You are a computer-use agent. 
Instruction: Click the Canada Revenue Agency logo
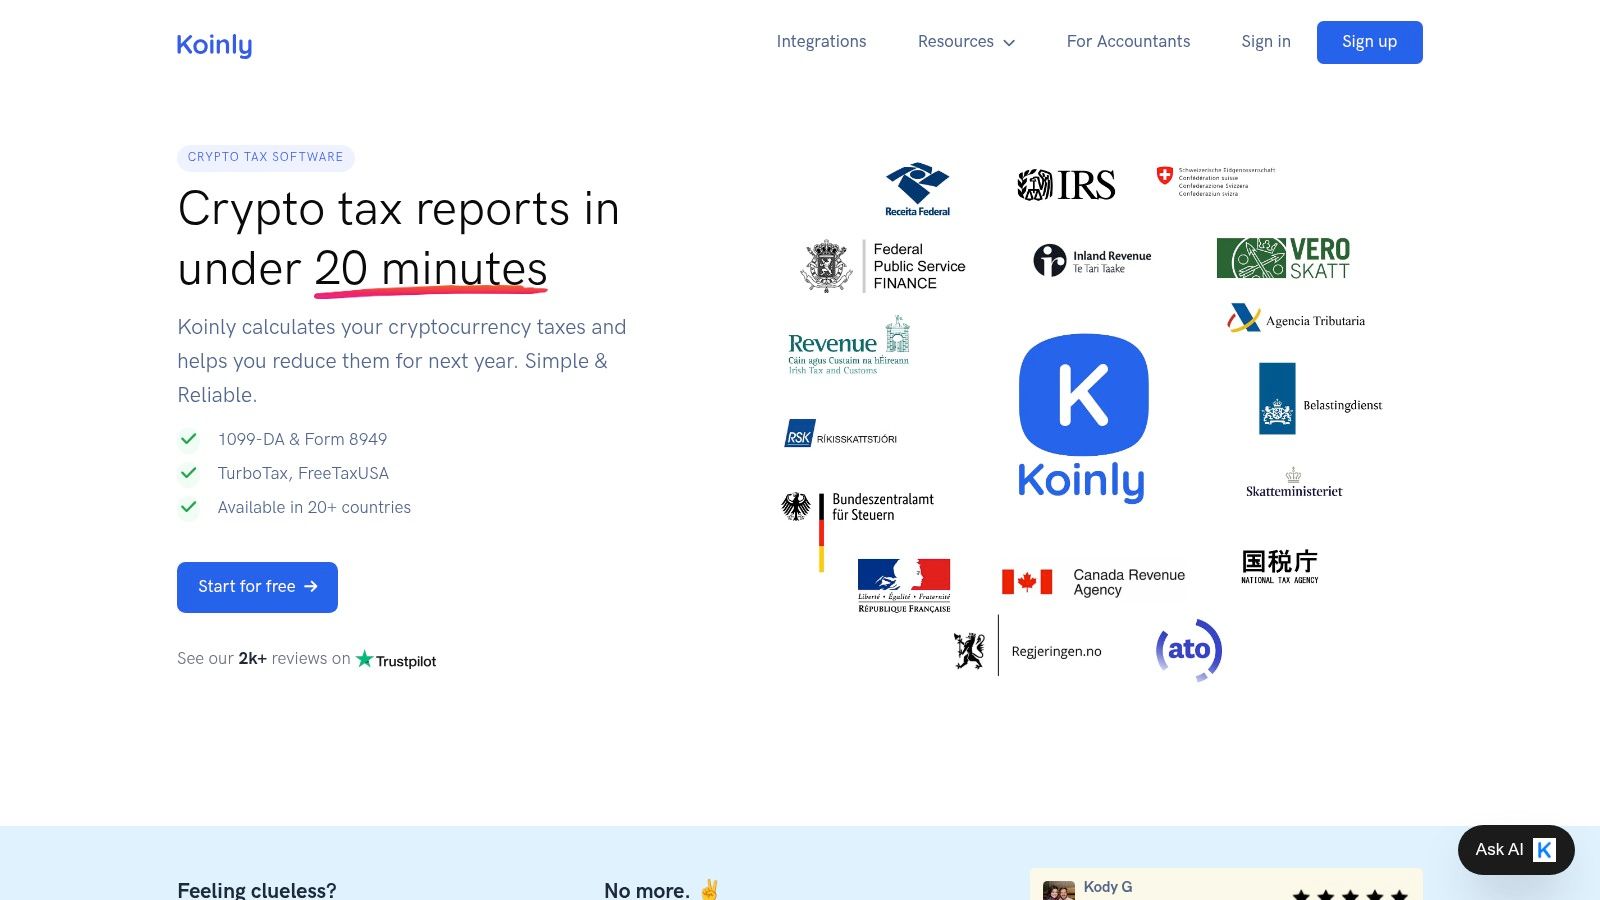click(1093, 582)
